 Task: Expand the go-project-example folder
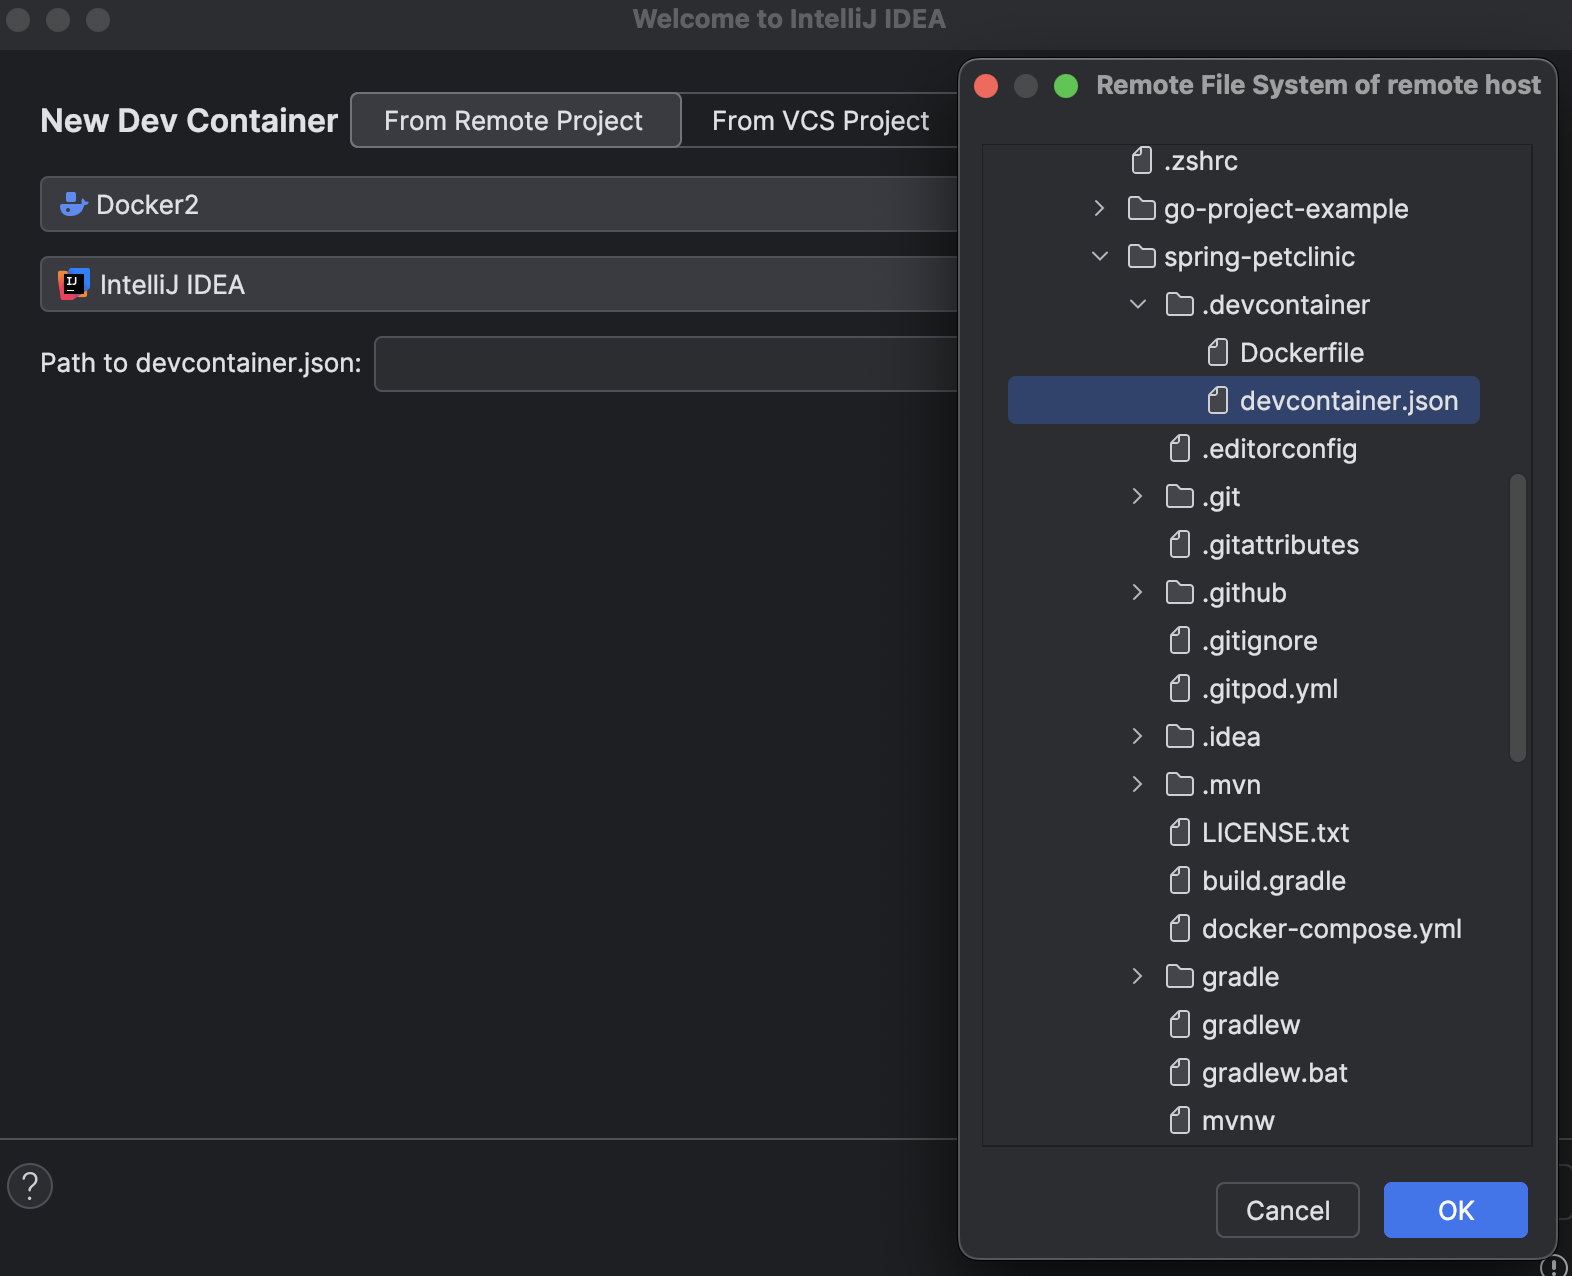tap(1100, 209)
